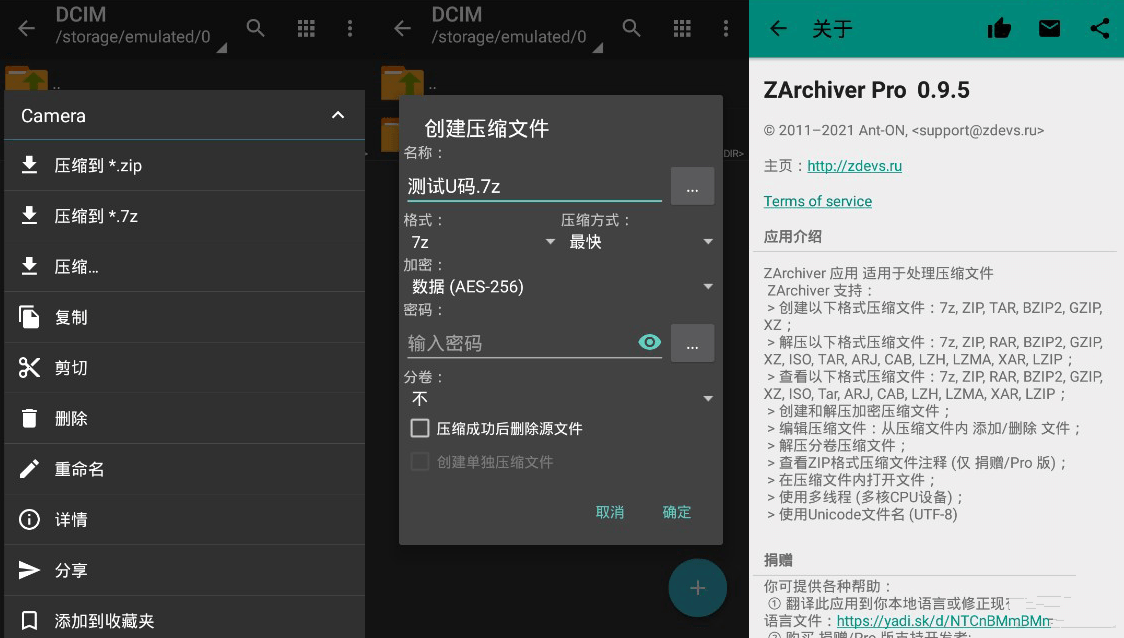Click the trash 删除 icon
1124x638 pixels.
click(x=30, y=418)
